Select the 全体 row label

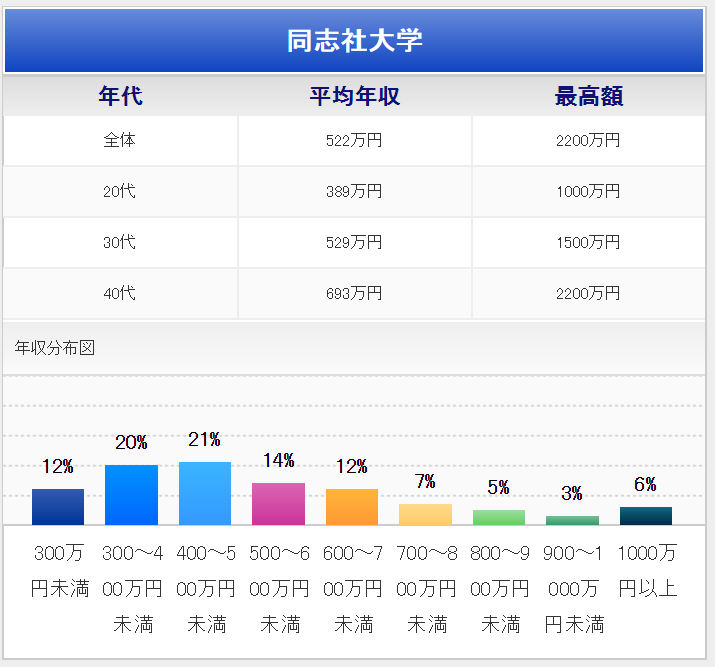tap(120, 141)
